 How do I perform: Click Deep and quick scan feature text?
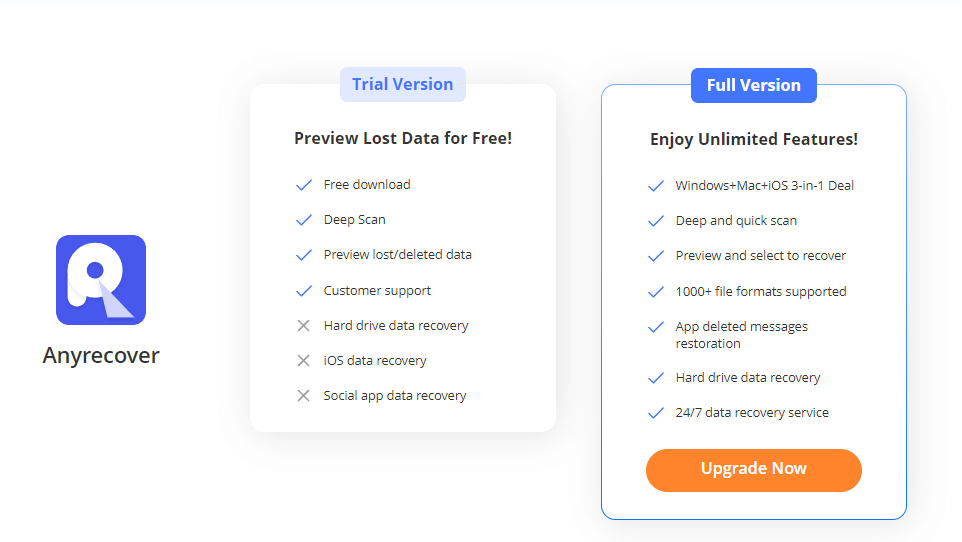736,220
